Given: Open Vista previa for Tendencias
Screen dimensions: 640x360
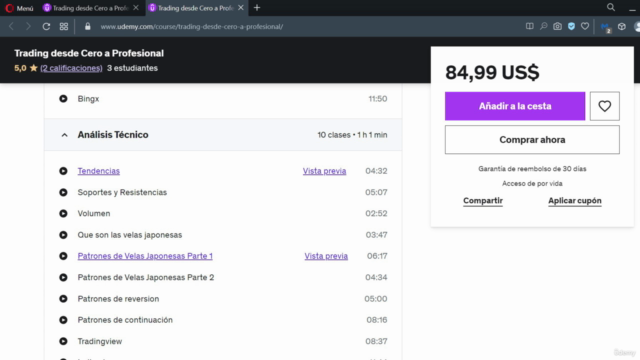Looking at the screenshot, I should pyautogui.click(x=324, y=171).
